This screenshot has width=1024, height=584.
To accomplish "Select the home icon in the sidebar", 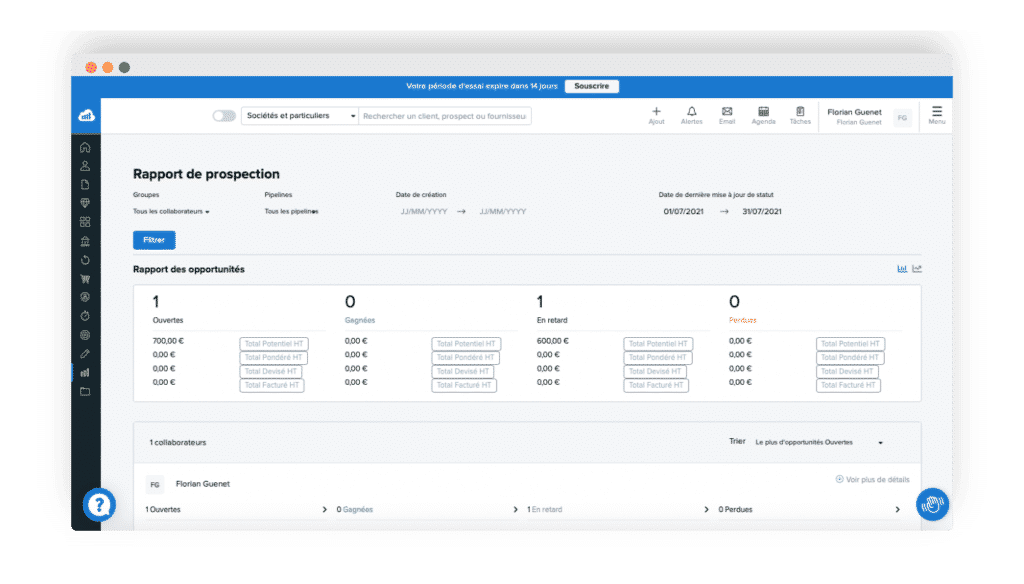I will pos(85,147).
